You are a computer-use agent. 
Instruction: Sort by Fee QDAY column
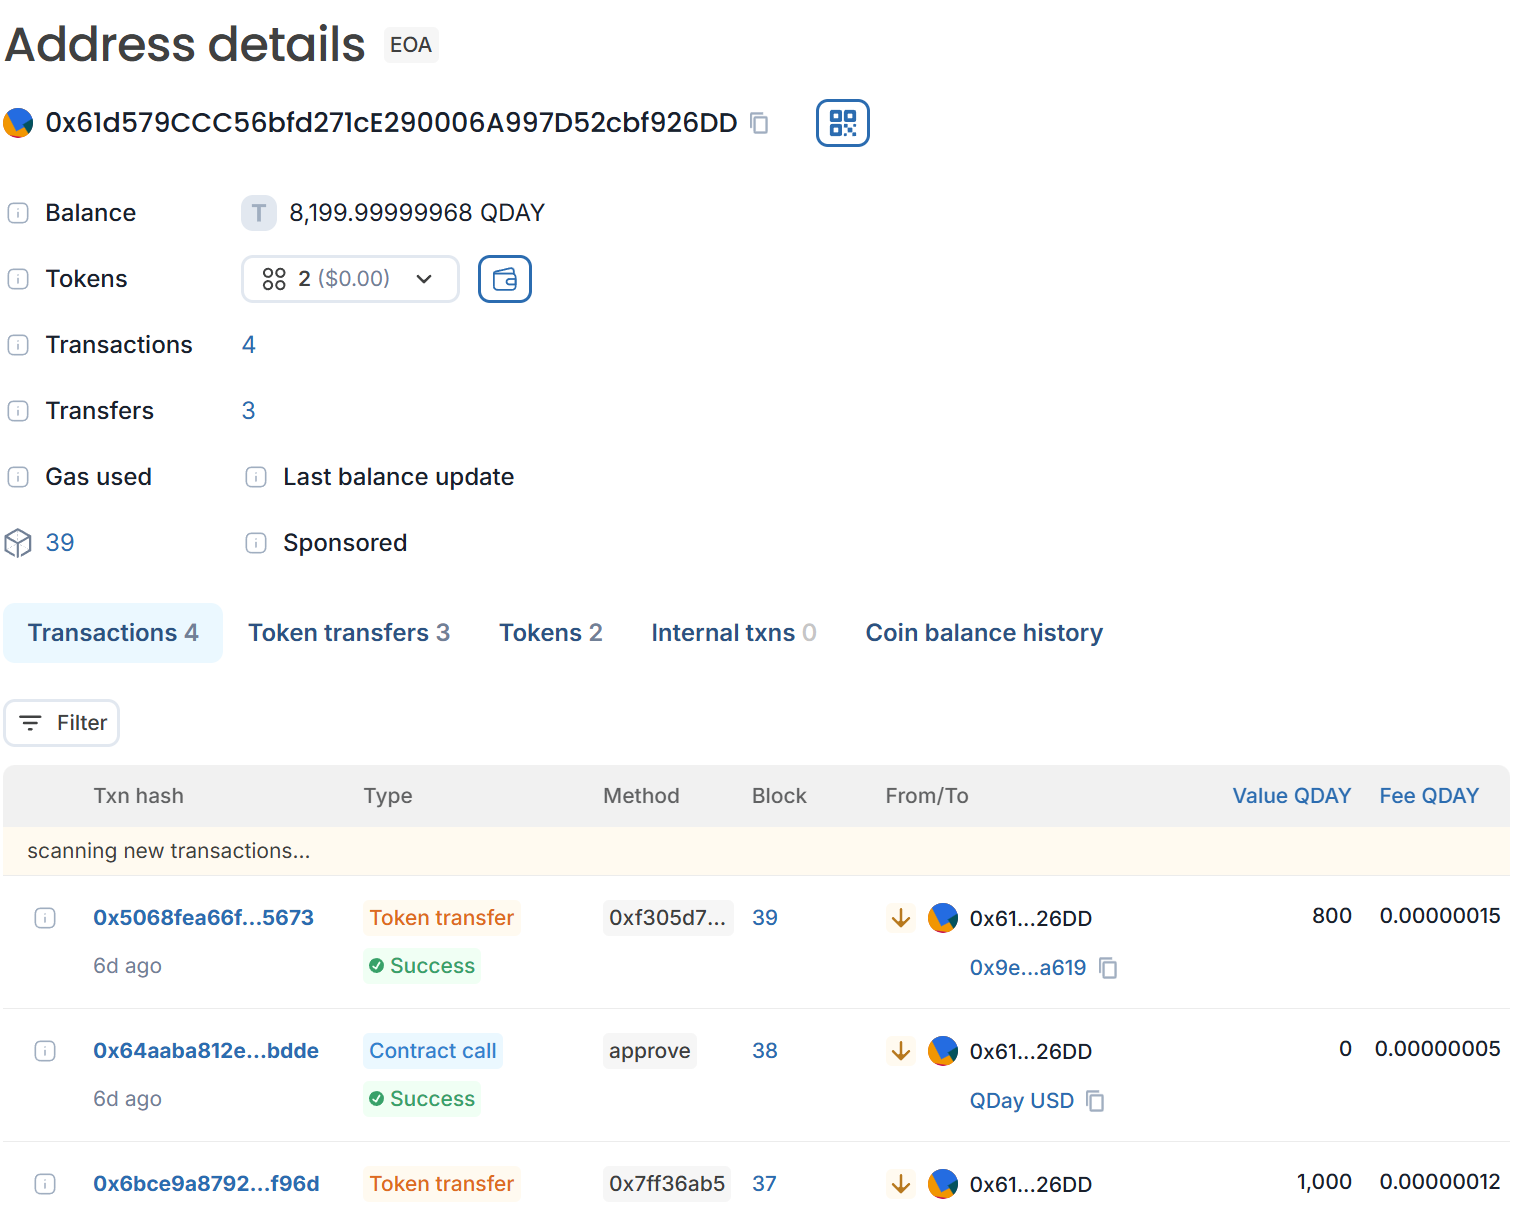[x=1429, y=796]
